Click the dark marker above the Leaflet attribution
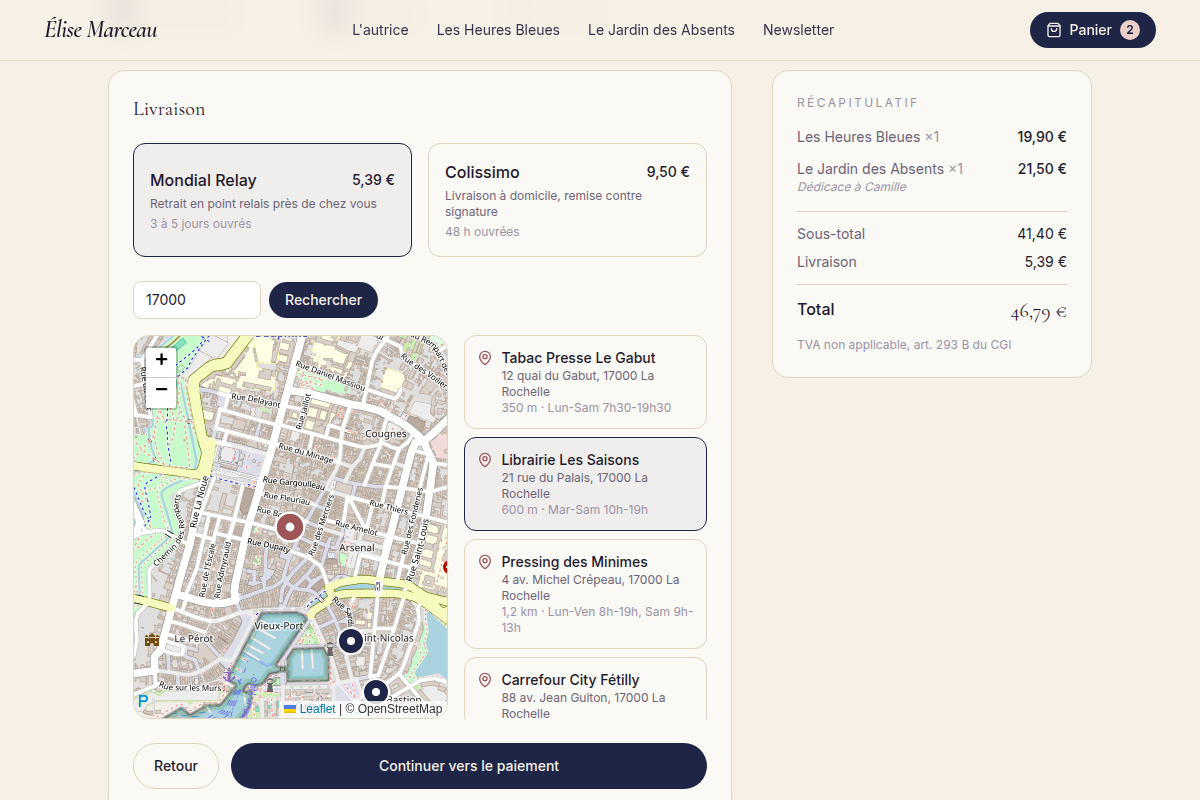 pos(375,691)
